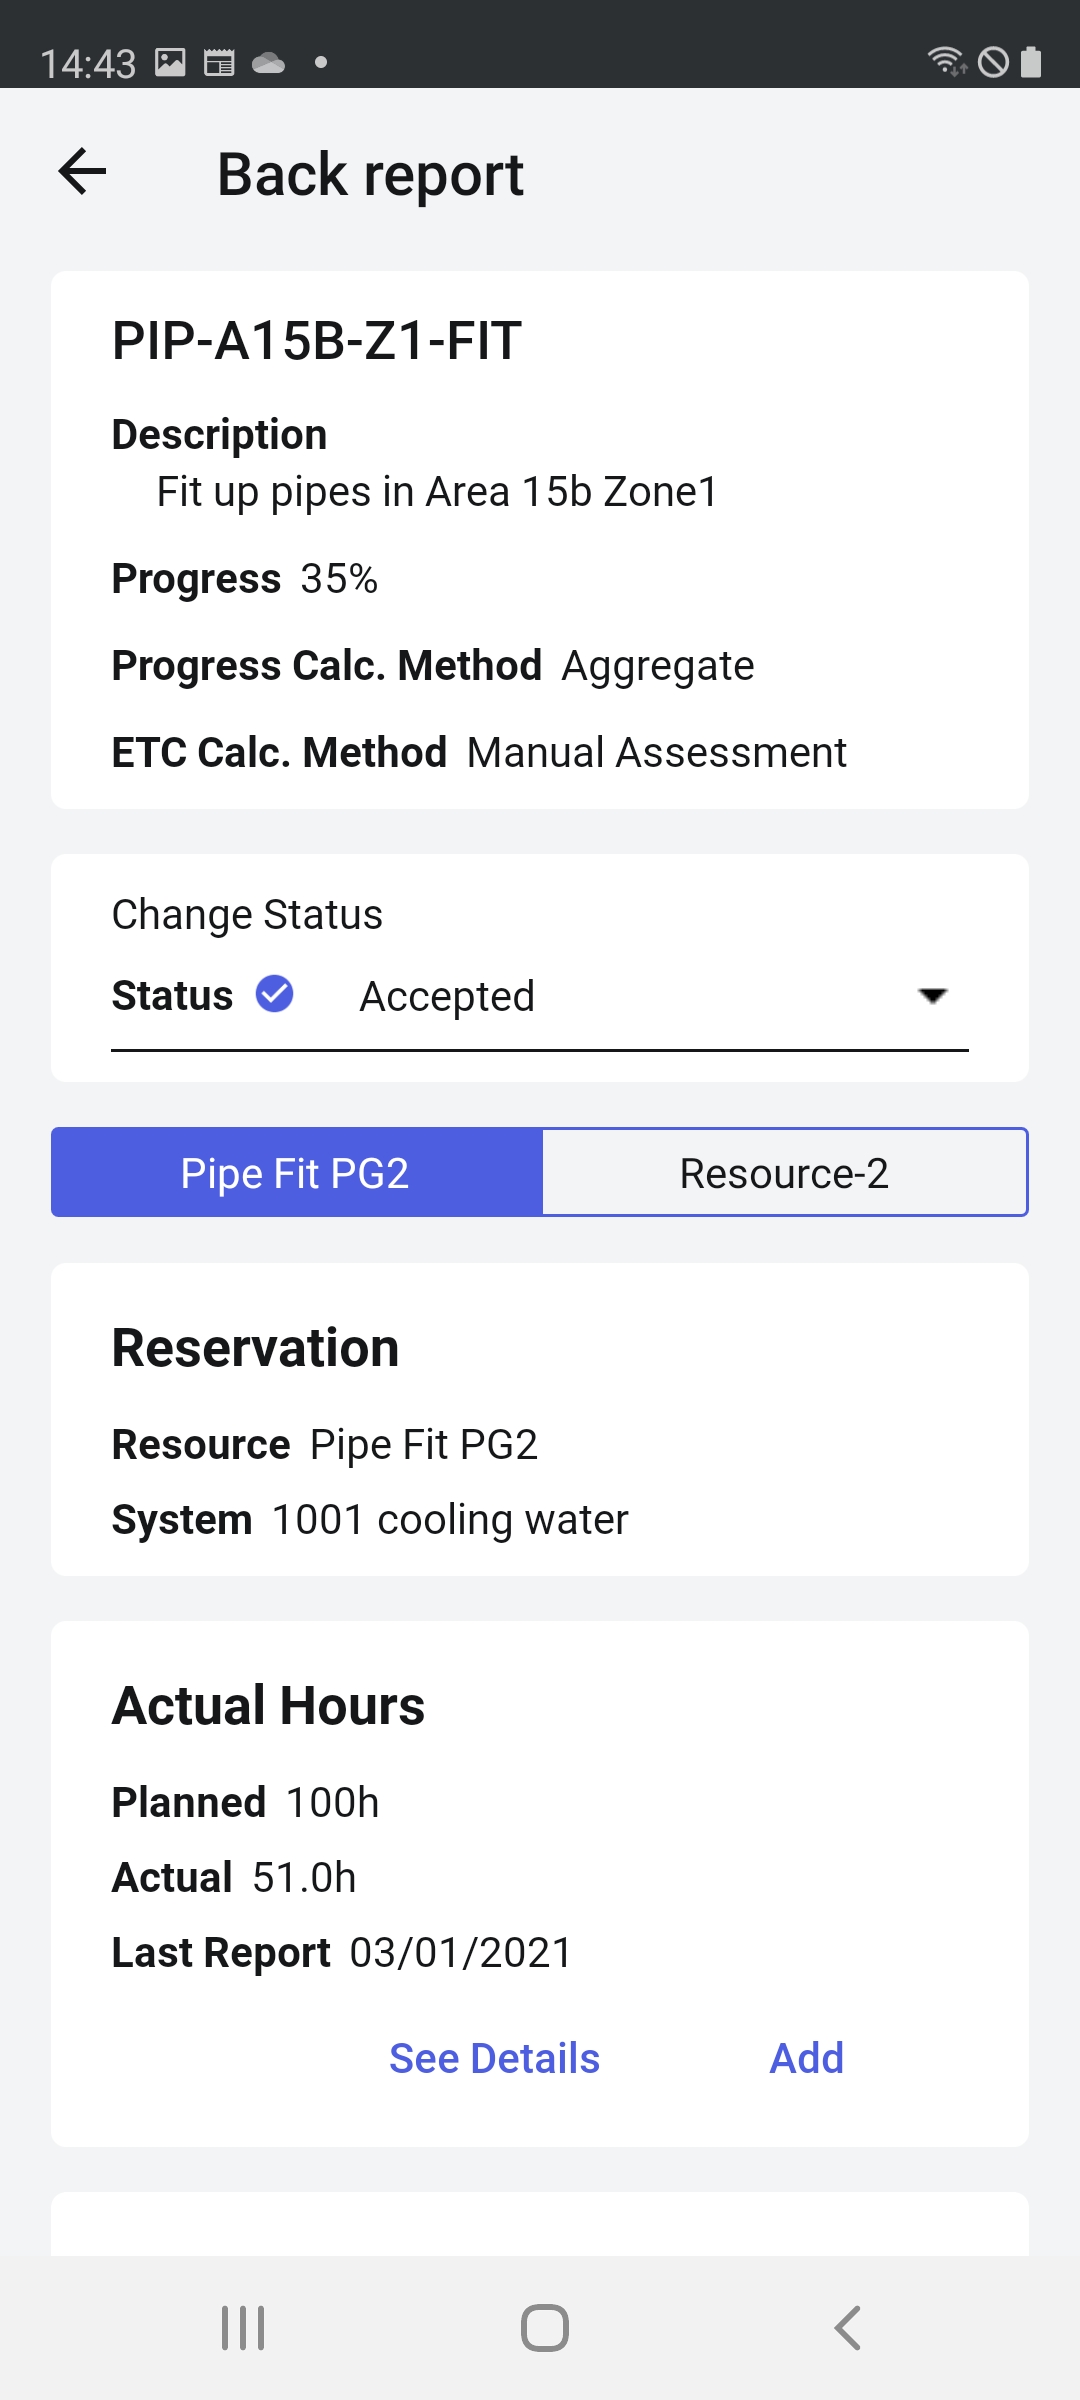Tap the cloud notification icon
The width and height of the screenshot is (1080, 2400).
tap(268, 64)
